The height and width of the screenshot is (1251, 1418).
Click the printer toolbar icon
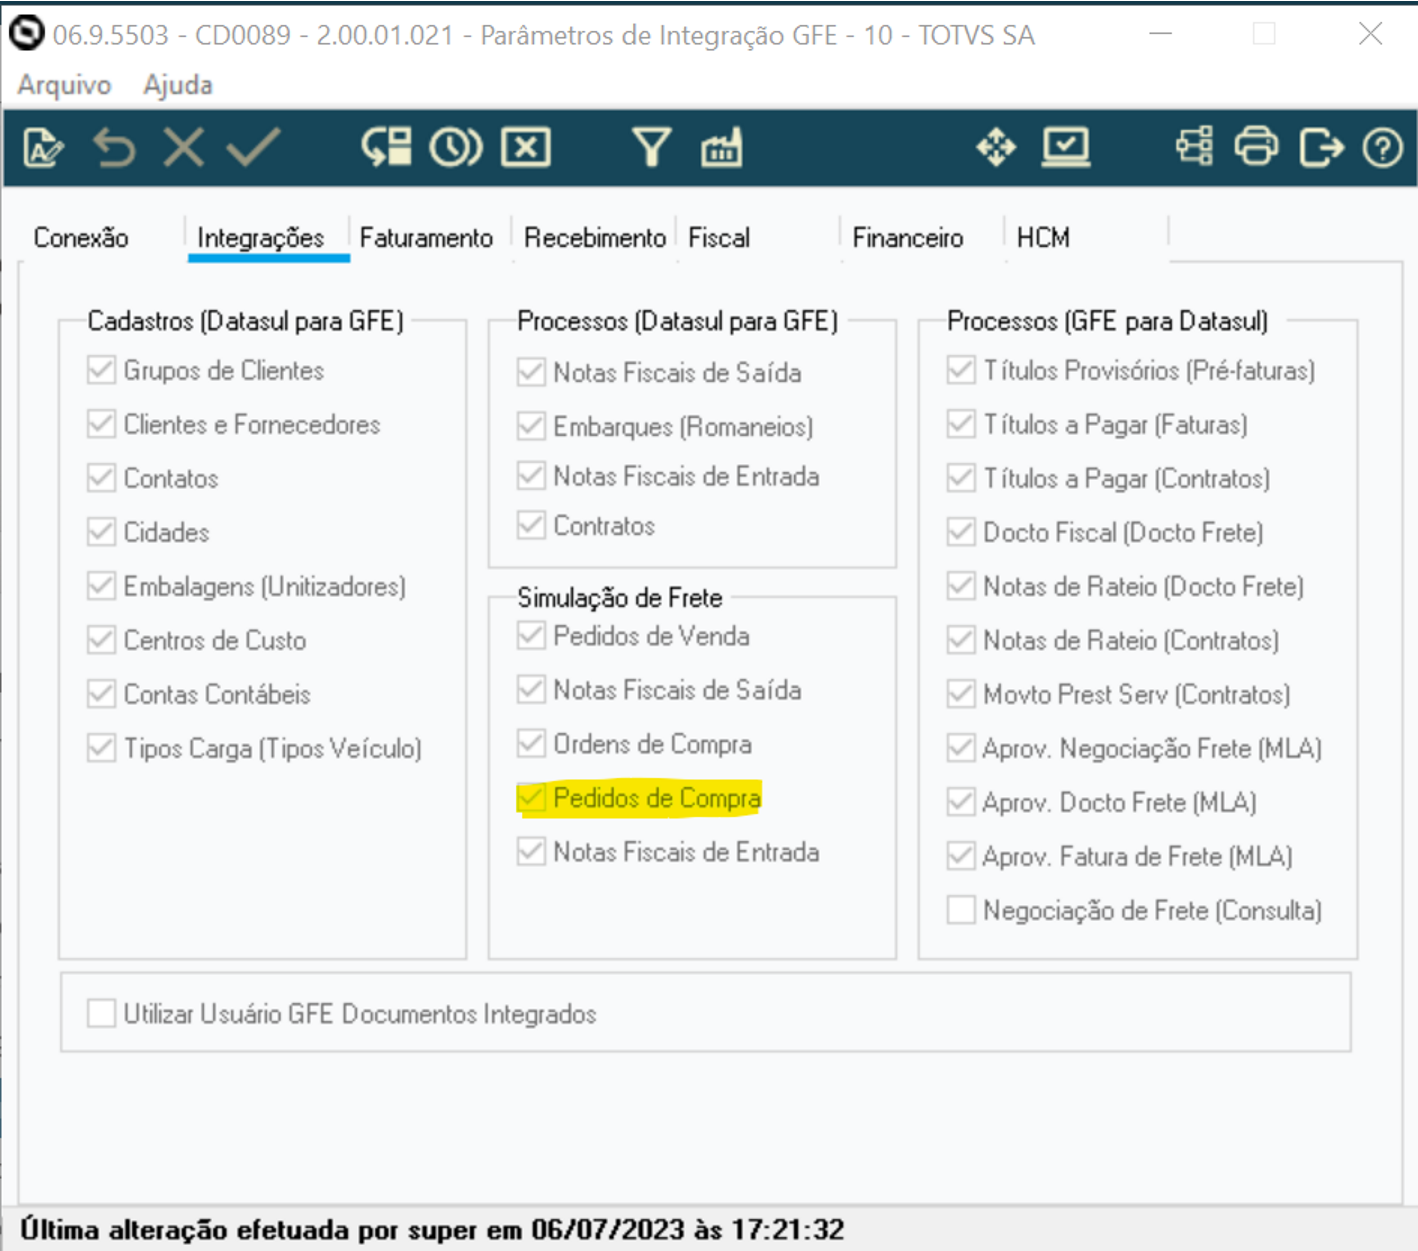tap(1256, 148)
